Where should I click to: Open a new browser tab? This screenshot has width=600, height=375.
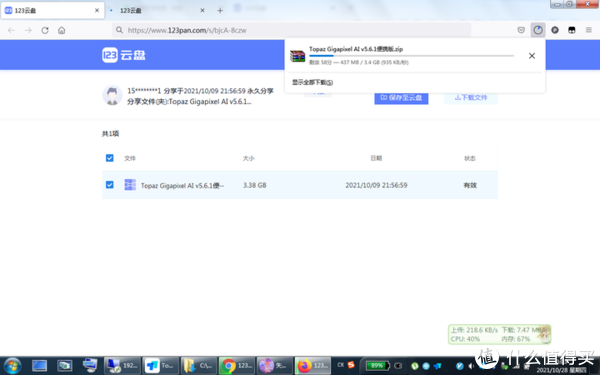tap(220, 11)
